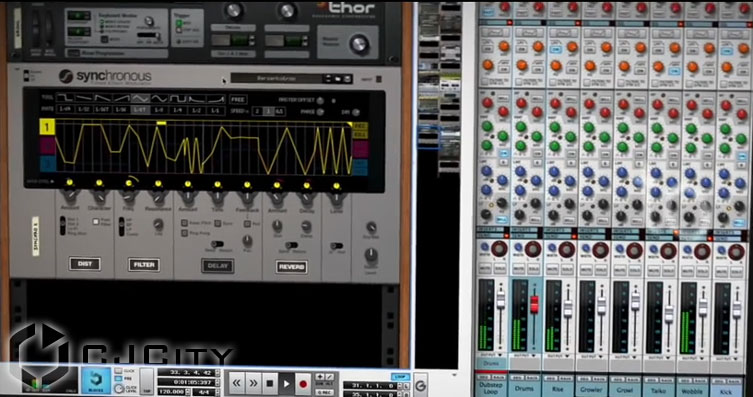Flip the delay Send/Return switch

[x=217, y=244]
